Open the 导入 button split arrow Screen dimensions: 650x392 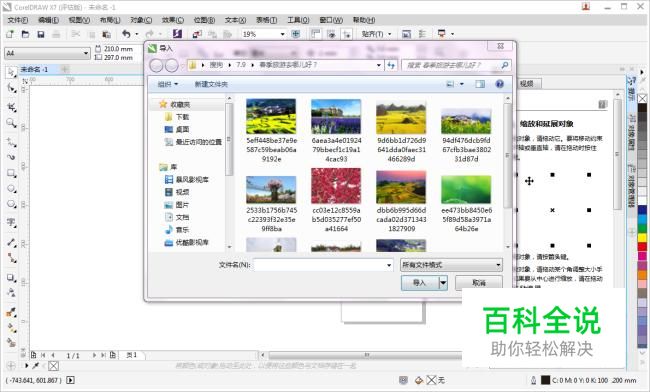point(443,283)
